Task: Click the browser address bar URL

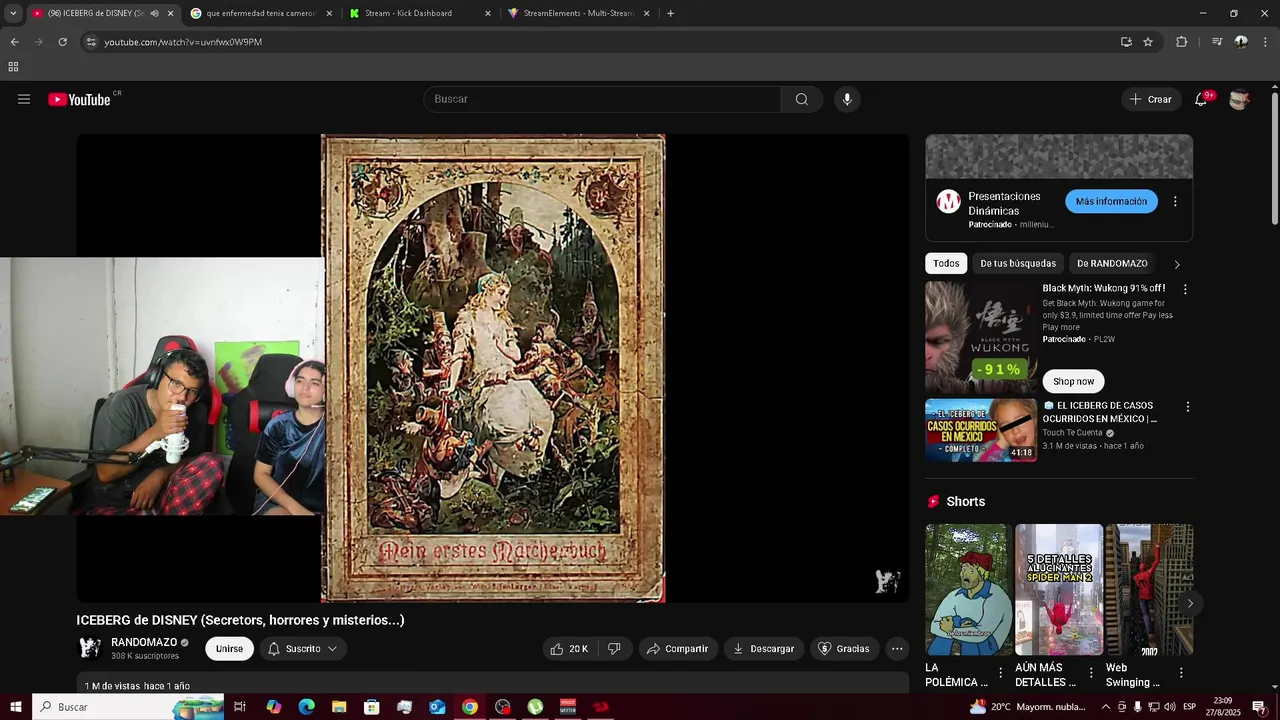Action: coord(183,42)
